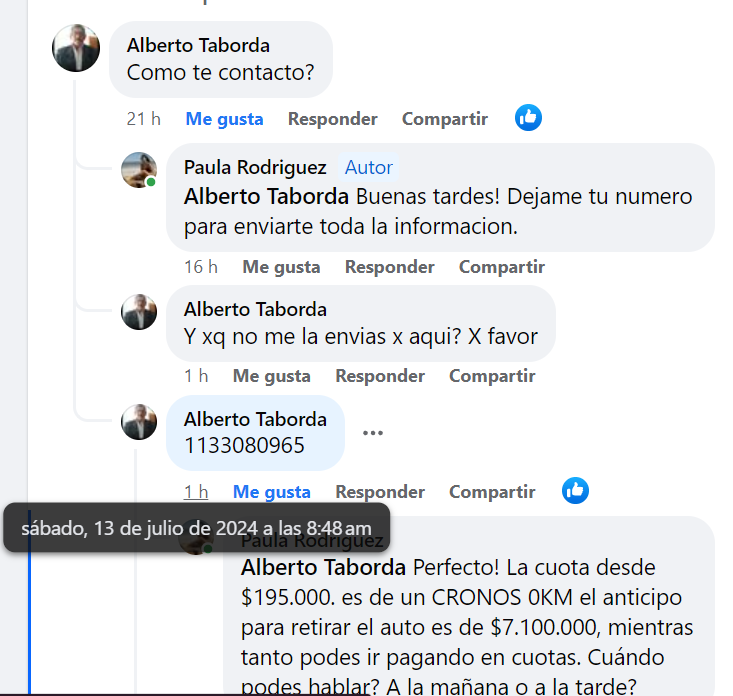Share the 'Como te contacto?' comment
This screenshot has width=733, height=696.
coord(444,119)
